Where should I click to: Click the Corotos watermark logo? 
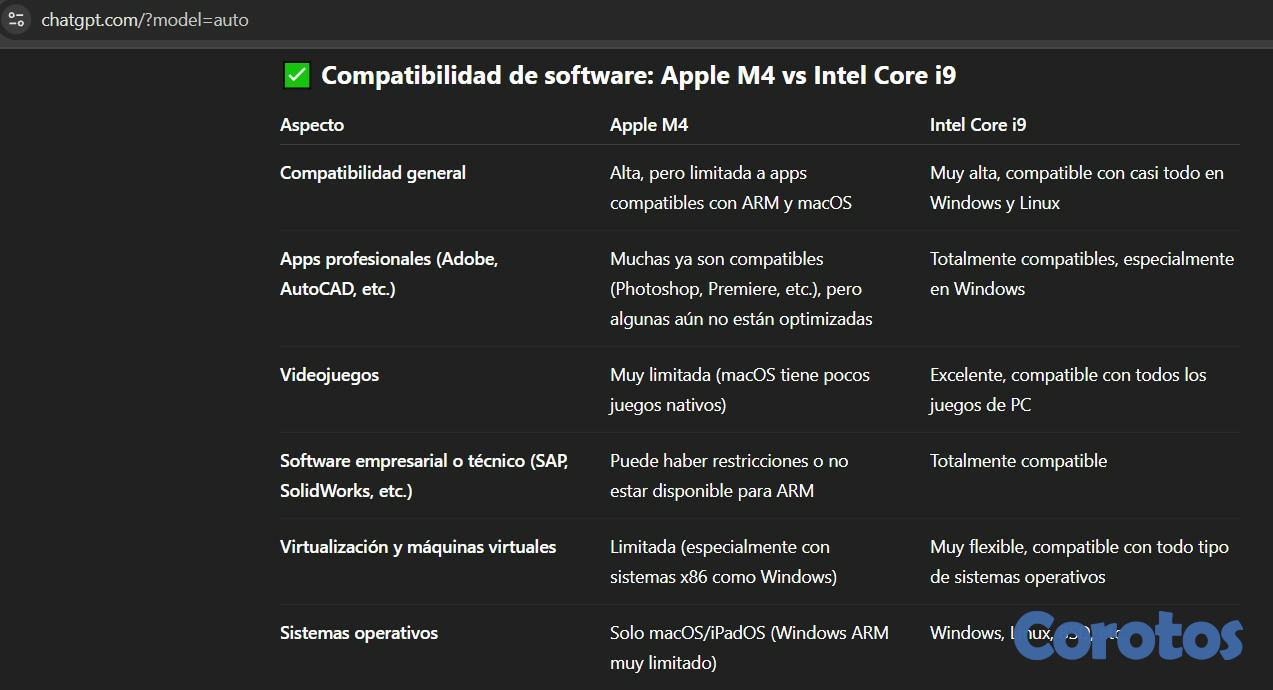point(1128,637)
